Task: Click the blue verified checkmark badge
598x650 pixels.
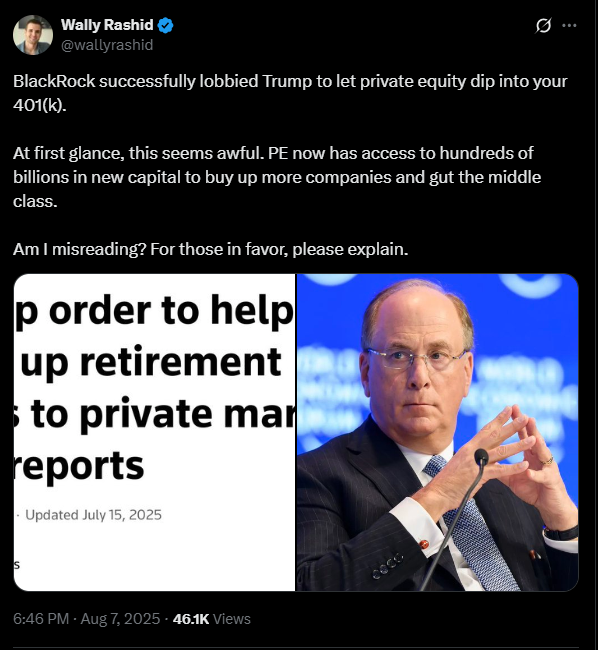Action: (x=166, y=25)
